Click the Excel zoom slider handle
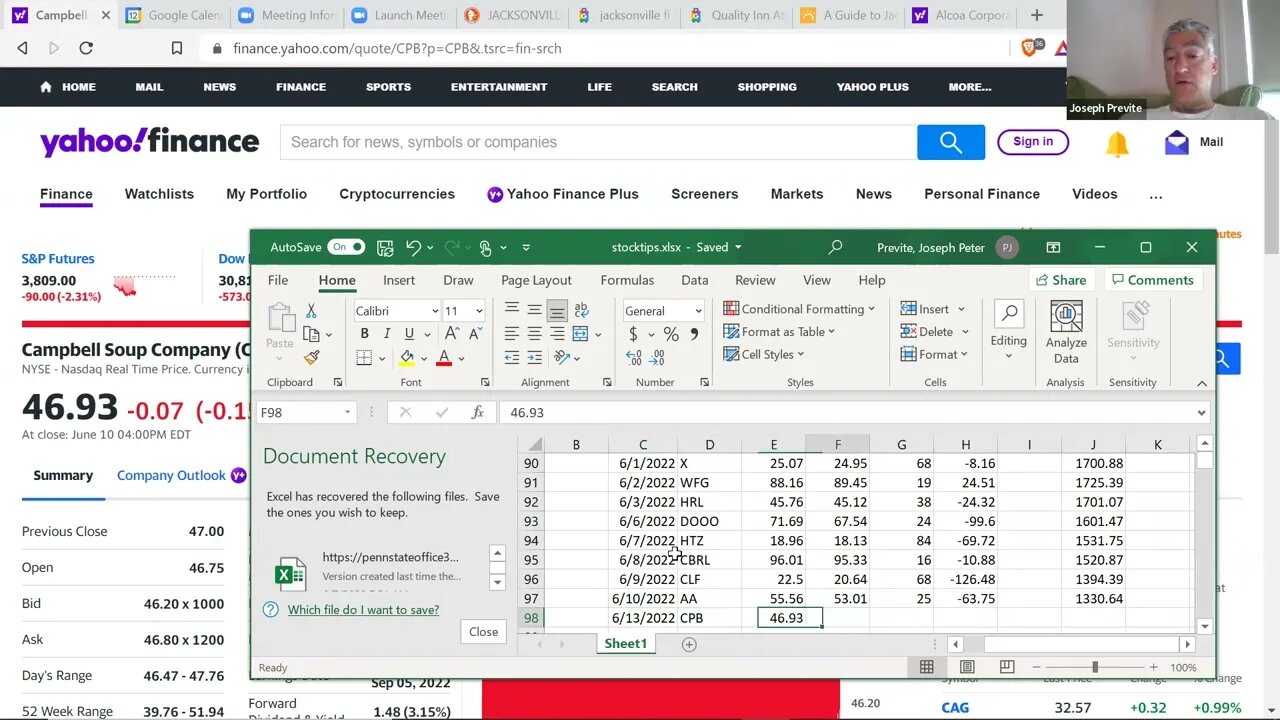Viewport: 1280px width, 720px height. 1095,667
